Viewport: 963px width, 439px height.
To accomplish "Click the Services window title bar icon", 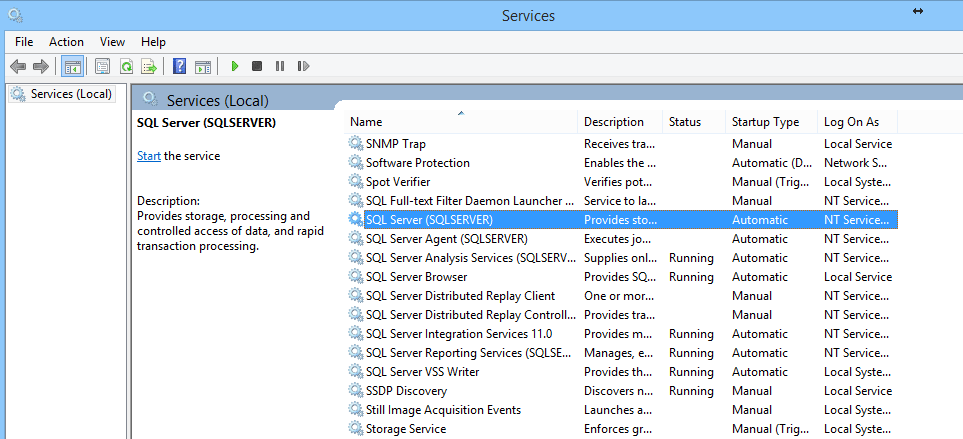I will point(15,15).
